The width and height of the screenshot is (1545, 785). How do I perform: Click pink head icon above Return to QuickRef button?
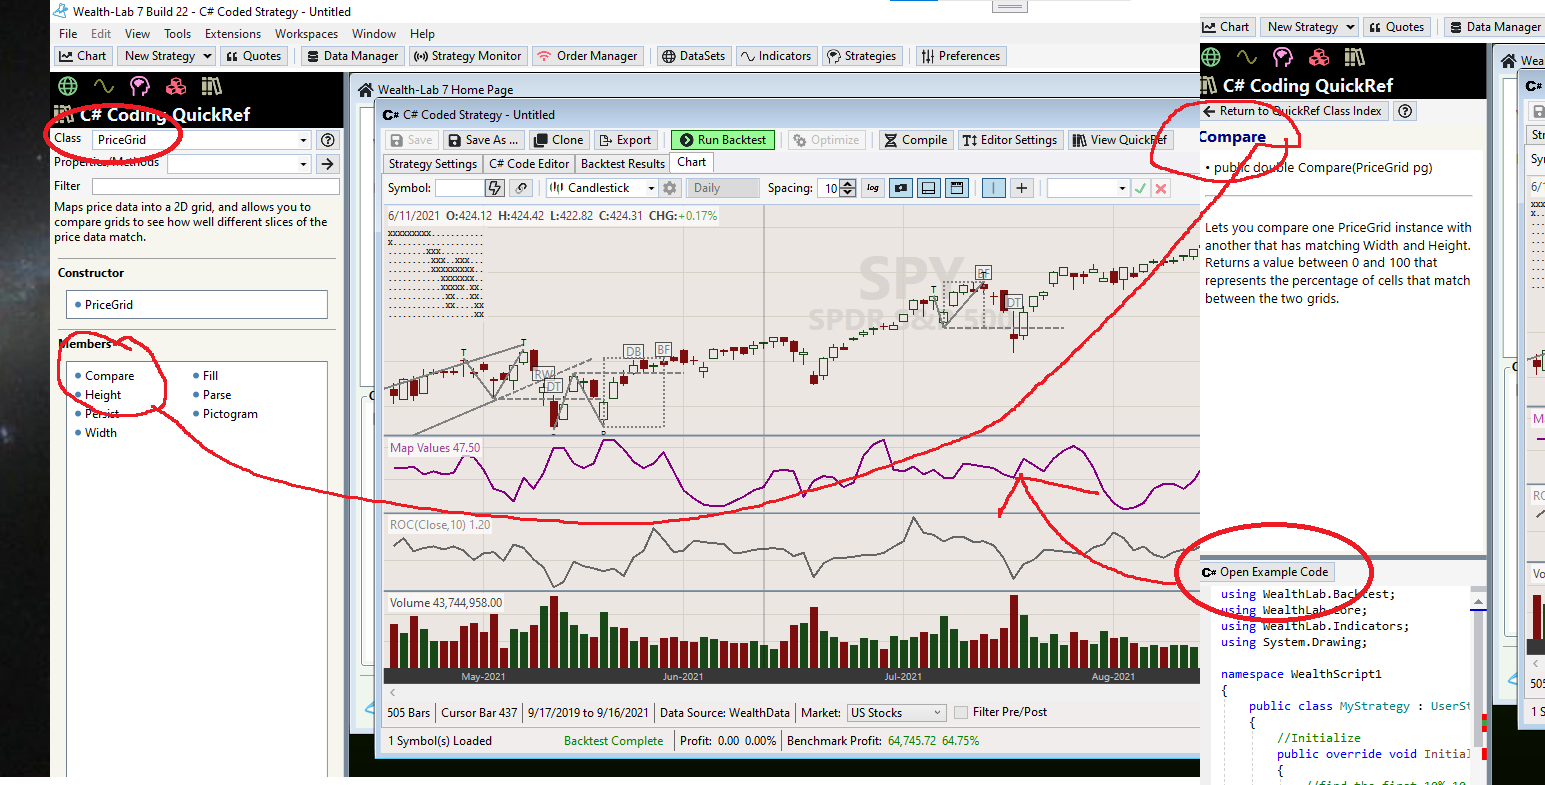pyautogui.click(x=1283, y=57)
